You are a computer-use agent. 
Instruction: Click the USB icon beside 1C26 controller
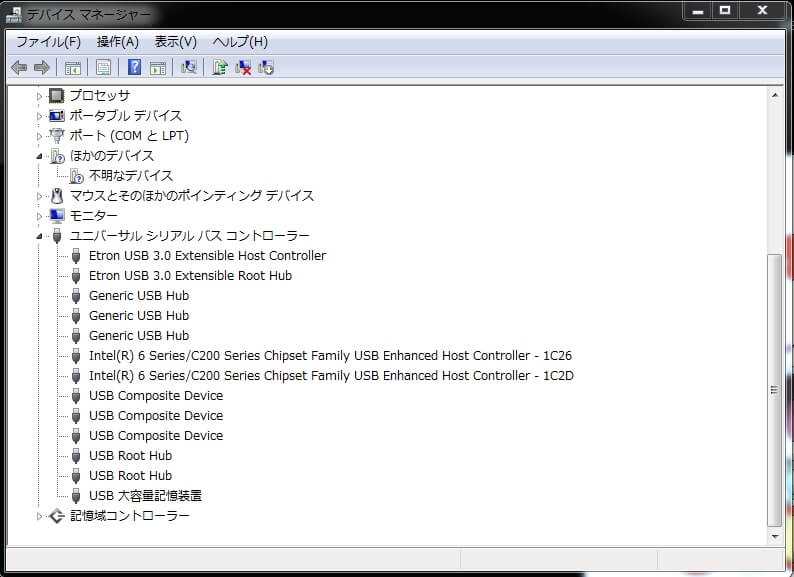pos(76,356)
